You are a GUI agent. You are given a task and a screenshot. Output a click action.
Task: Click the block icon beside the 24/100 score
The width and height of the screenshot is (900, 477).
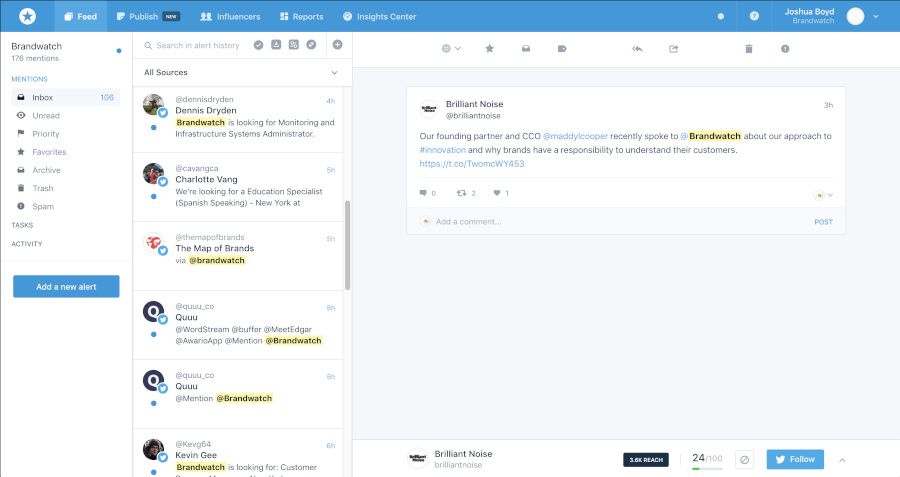(x=744, y=459)
